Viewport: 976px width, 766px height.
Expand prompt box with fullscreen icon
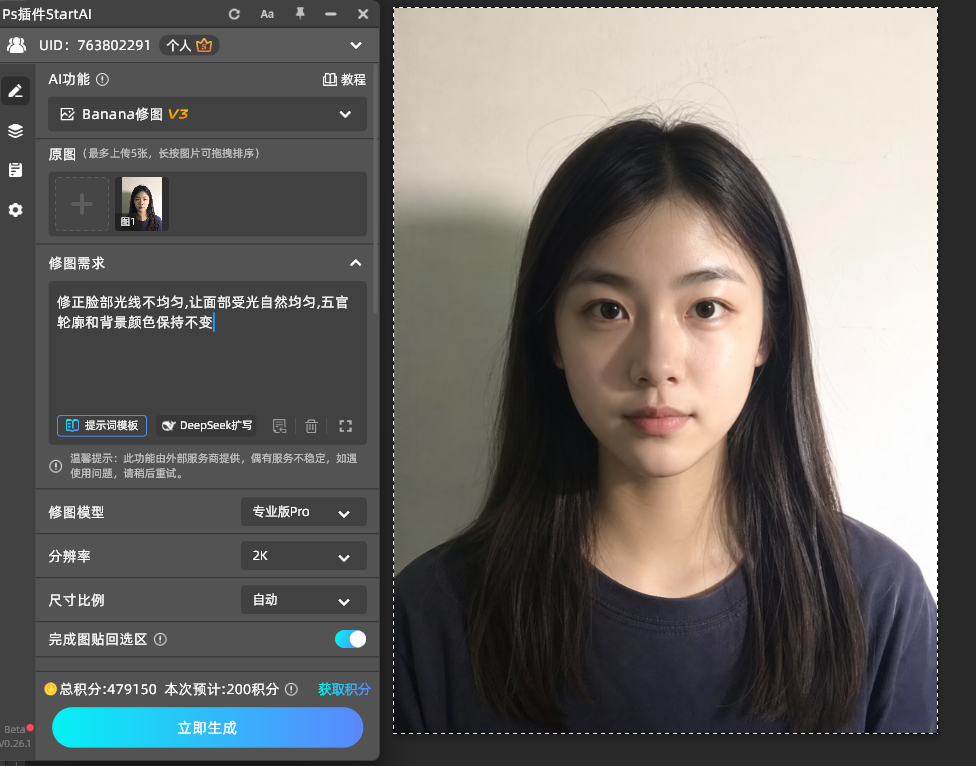coord(345,426)
